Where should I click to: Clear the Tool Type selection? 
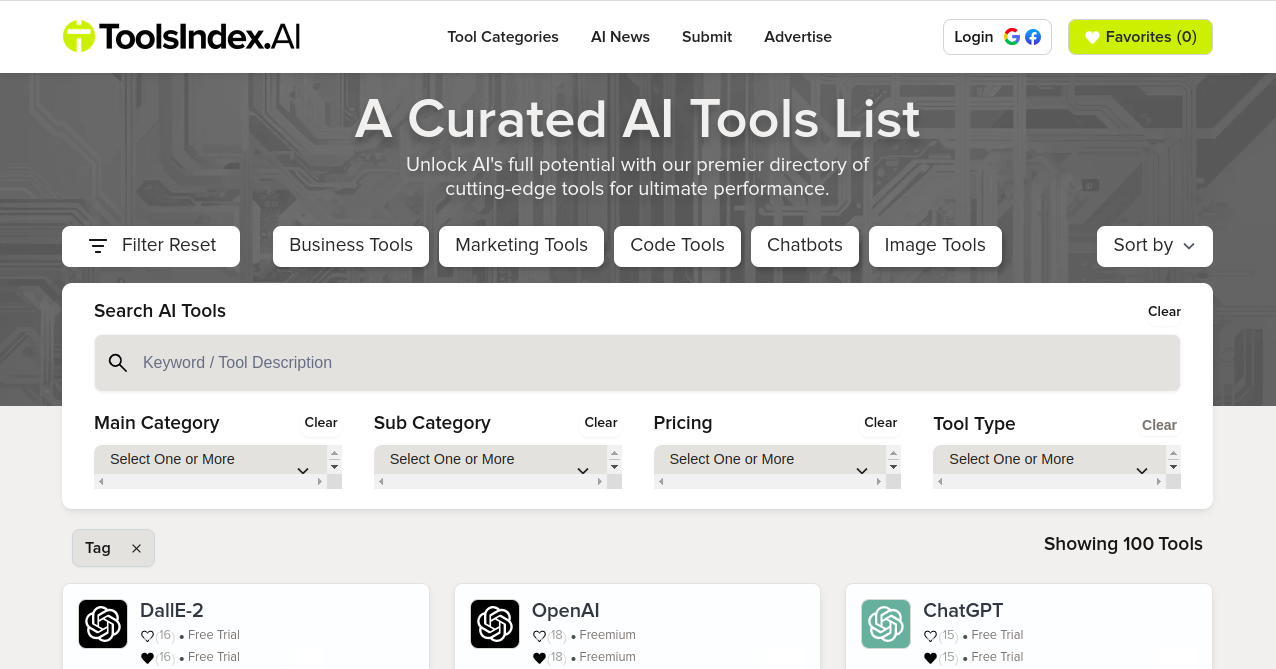[1159, 425]
